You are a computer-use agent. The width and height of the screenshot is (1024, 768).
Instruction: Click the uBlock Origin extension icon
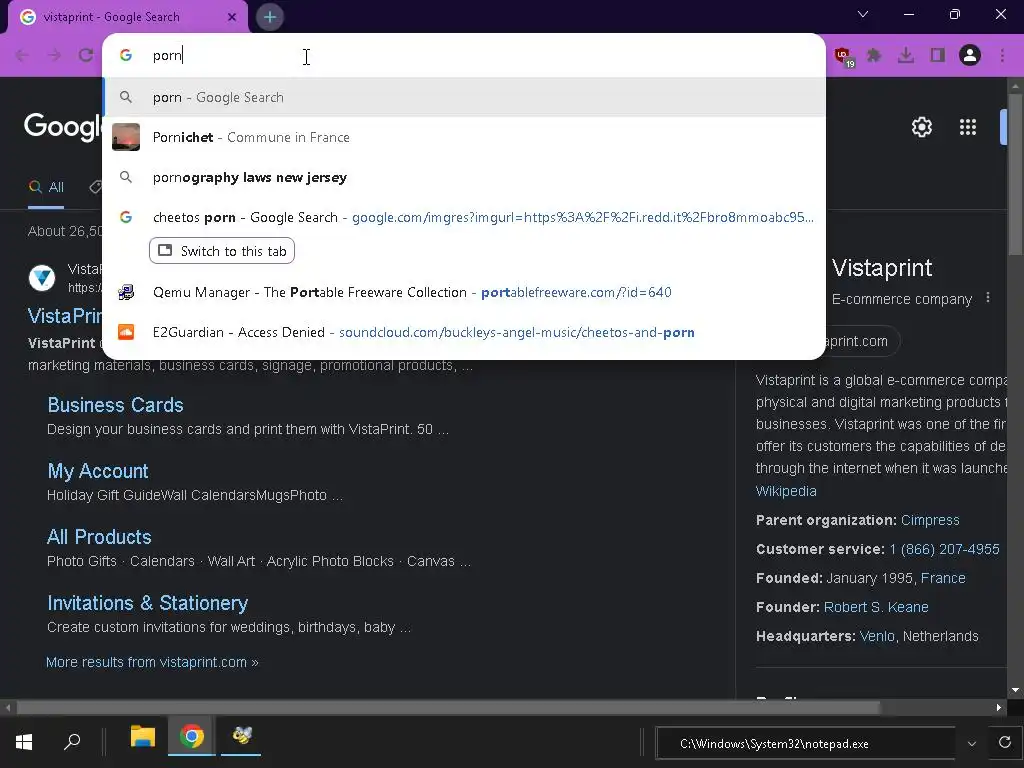click(x=844, y=56)
